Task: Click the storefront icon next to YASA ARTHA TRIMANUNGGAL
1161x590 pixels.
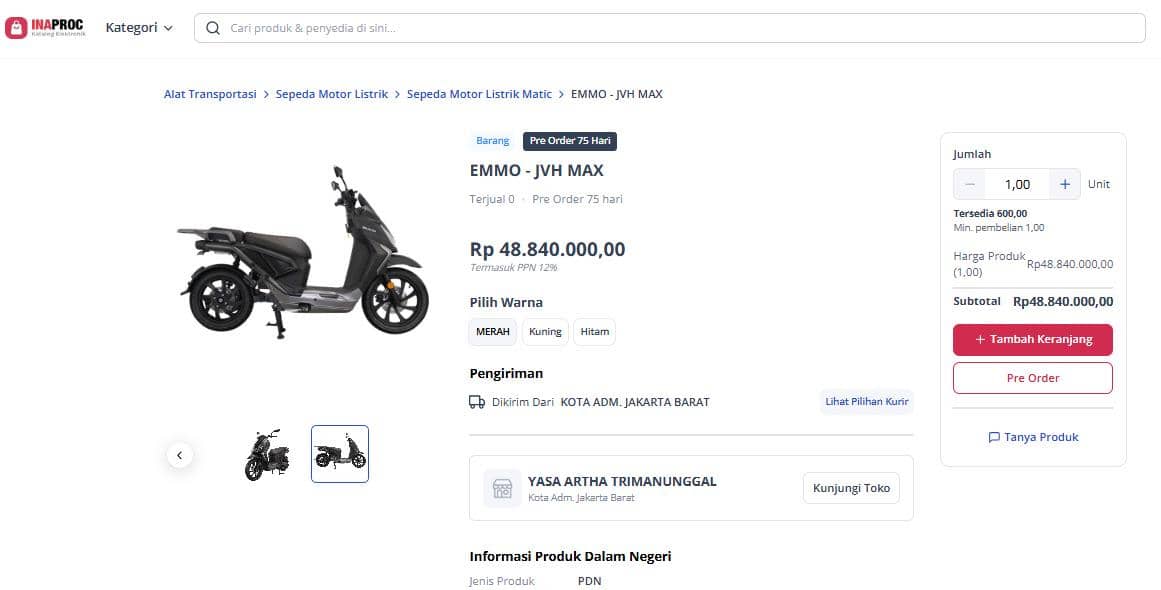Action: 501,488
